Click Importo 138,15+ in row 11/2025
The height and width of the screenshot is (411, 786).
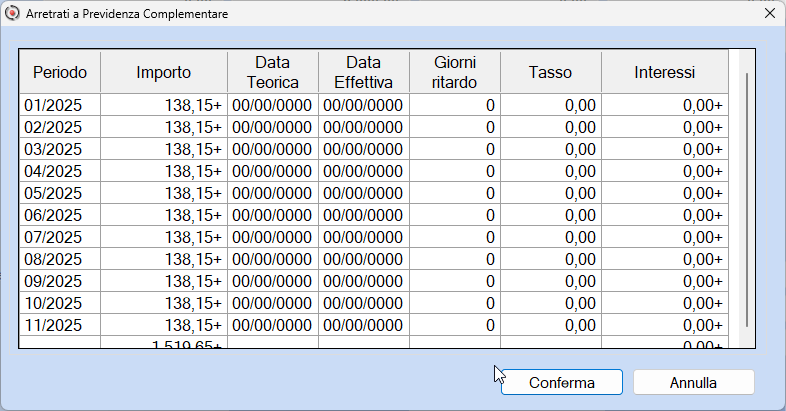tap(164, 326)
